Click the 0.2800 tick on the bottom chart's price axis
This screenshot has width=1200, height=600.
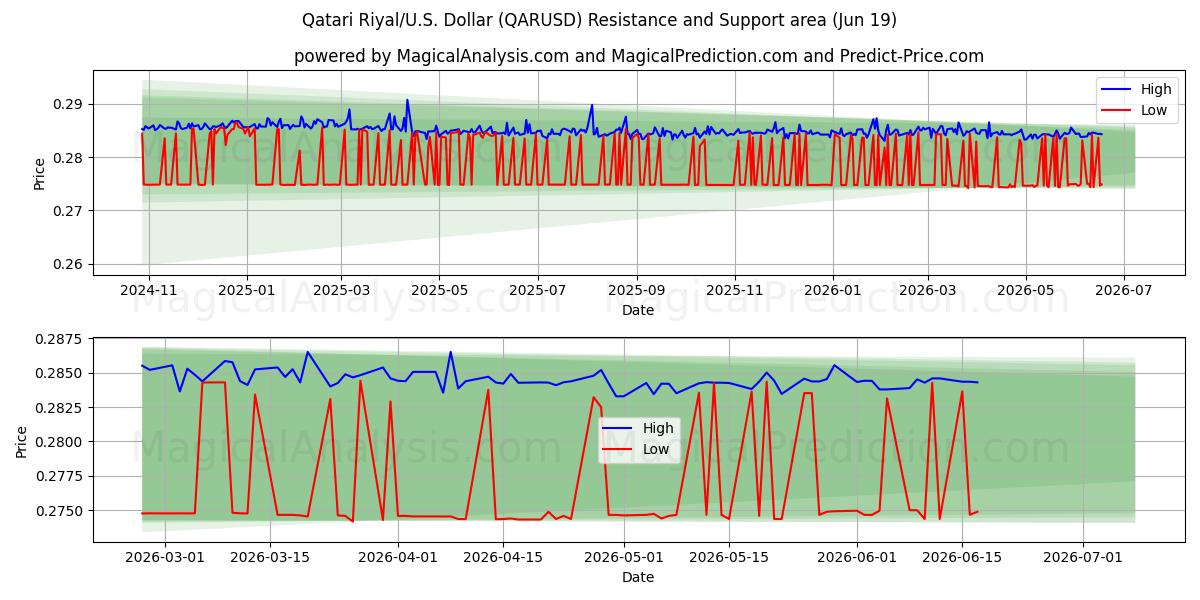[x=62, y=442]
